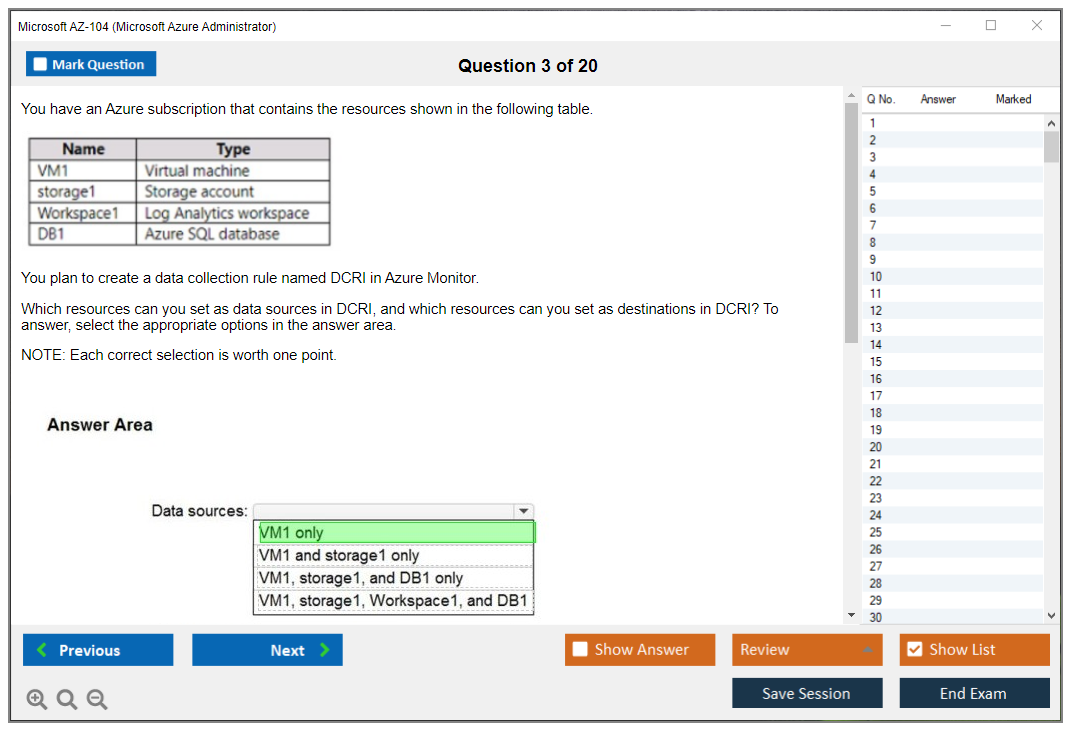
Task: Select the zoom out magnifier icon
Action: click(x=97, y=699)
